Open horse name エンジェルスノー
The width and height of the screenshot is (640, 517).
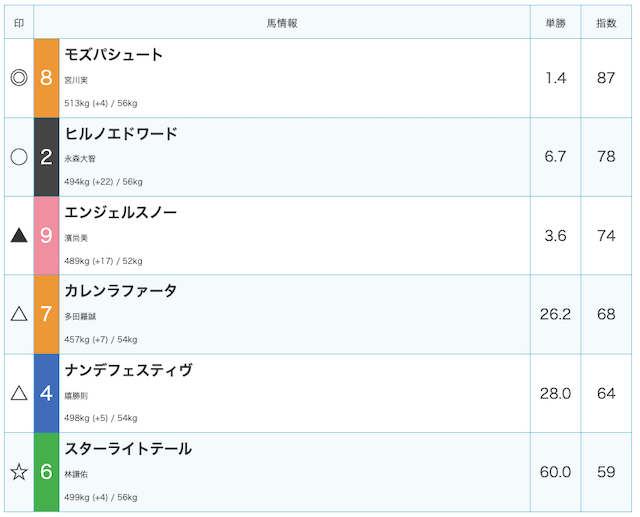coord(120,212)
